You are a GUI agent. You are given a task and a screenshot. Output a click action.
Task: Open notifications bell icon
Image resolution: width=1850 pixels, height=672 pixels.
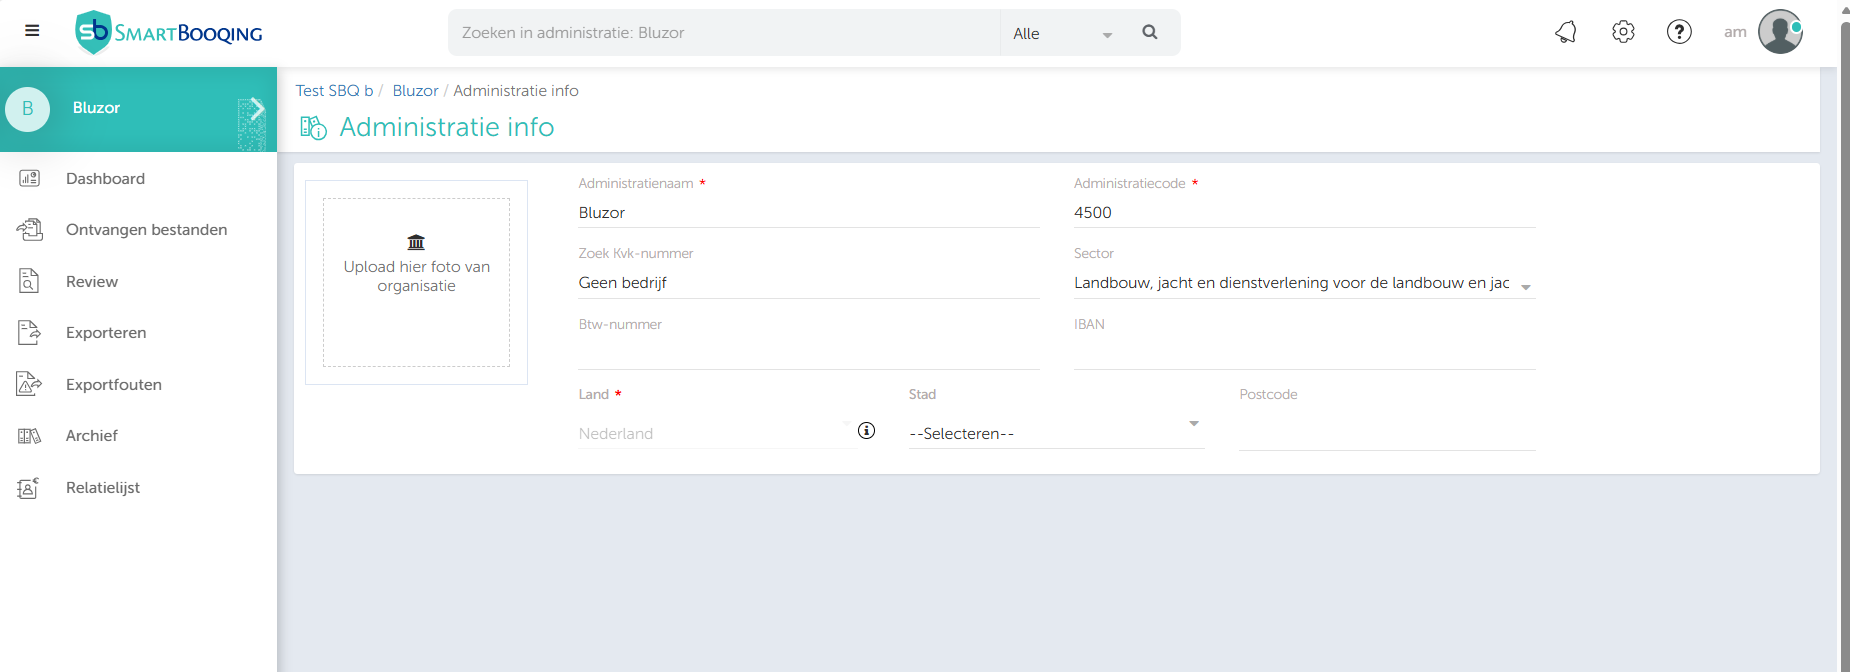tap(1566, 32)
